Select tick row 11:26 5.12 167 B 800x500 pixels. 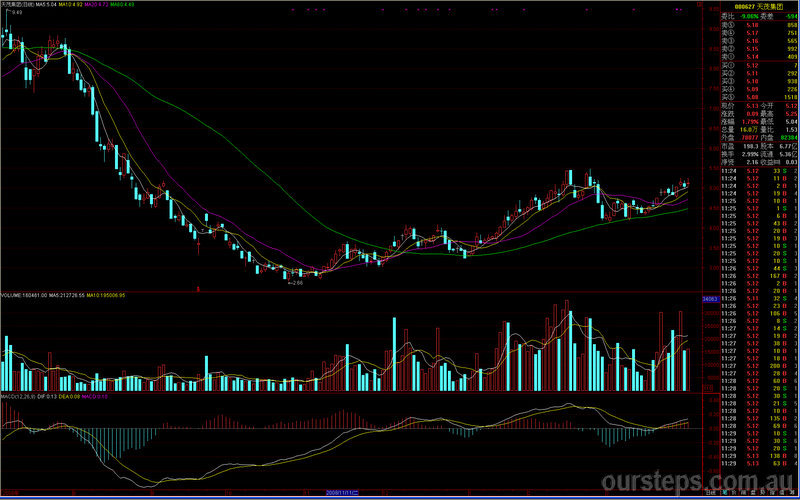pyautogui.click(x=759, y=276)
